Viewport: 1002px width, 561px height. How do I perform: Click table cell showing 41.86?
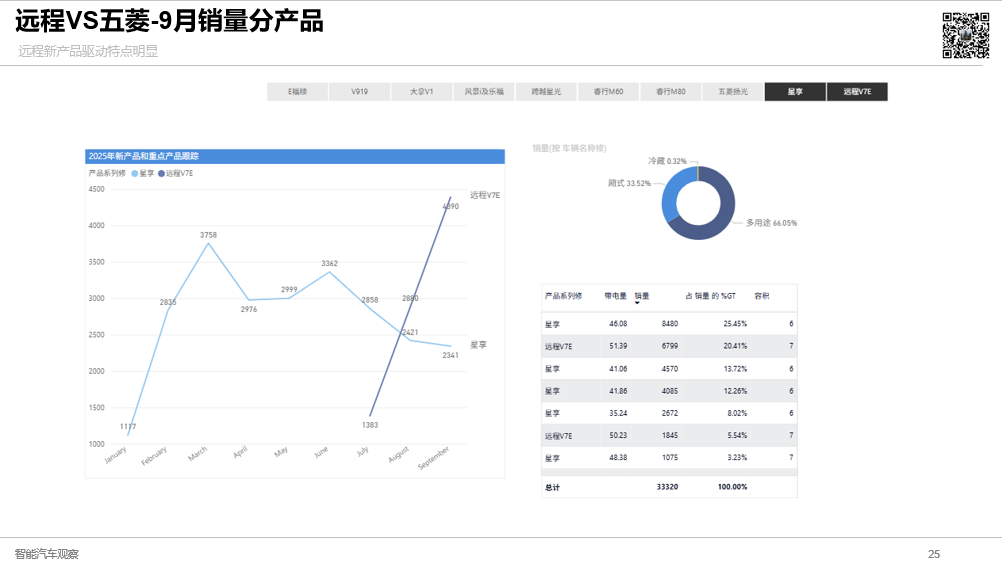pyautogui.click(x=618, y=391)
